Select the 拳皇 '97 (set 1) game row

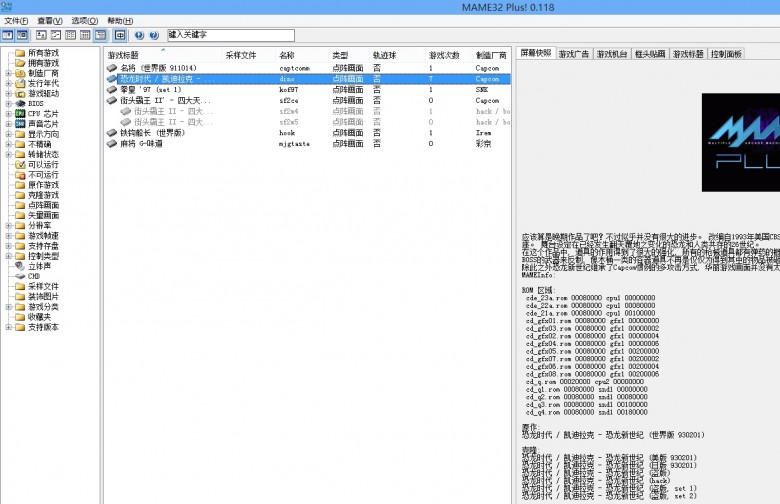pyautogui.click(x=308, y=90)
